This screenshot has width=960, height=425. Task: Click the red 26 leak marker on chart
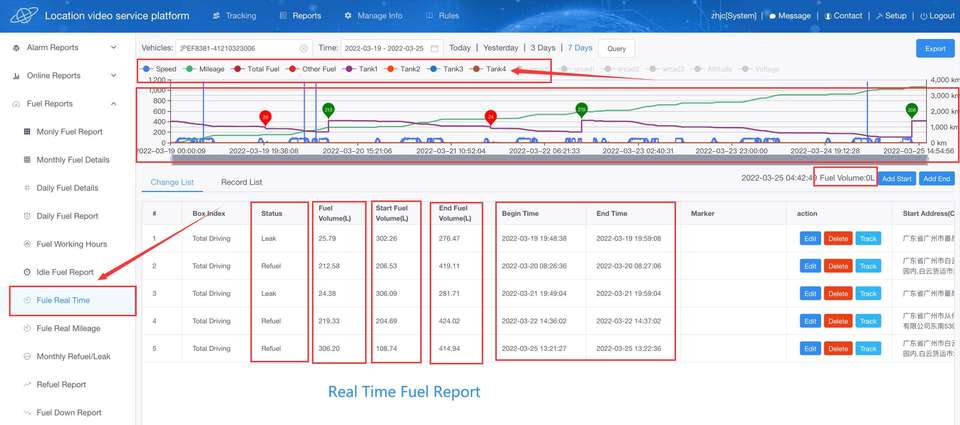click(265, 117)
